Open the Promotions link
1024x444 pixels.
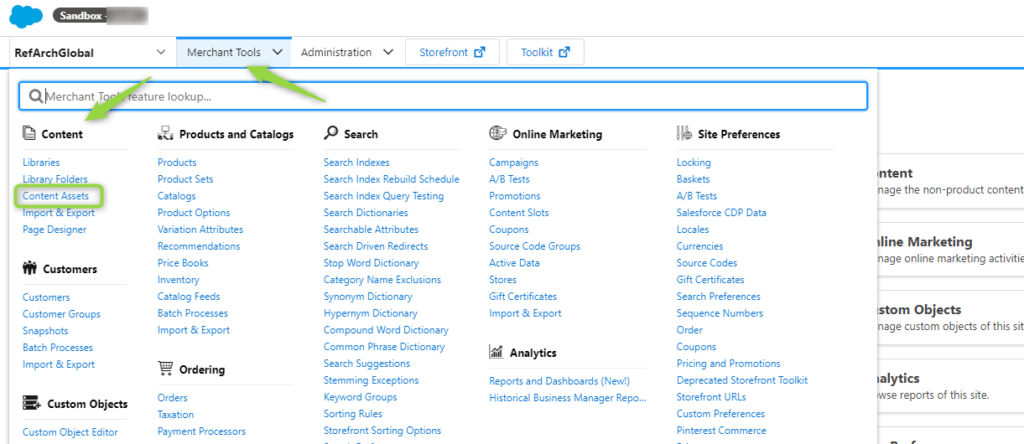coord(515,196)
